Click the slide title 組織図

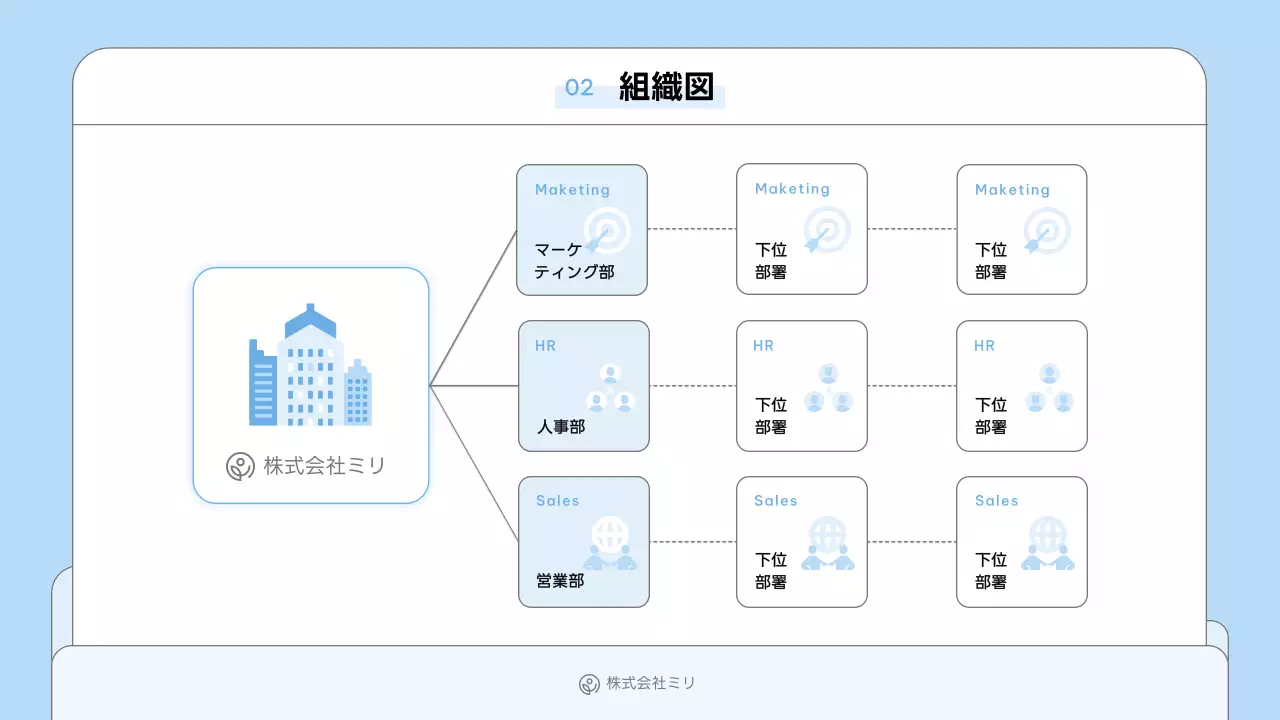point(666,88)
